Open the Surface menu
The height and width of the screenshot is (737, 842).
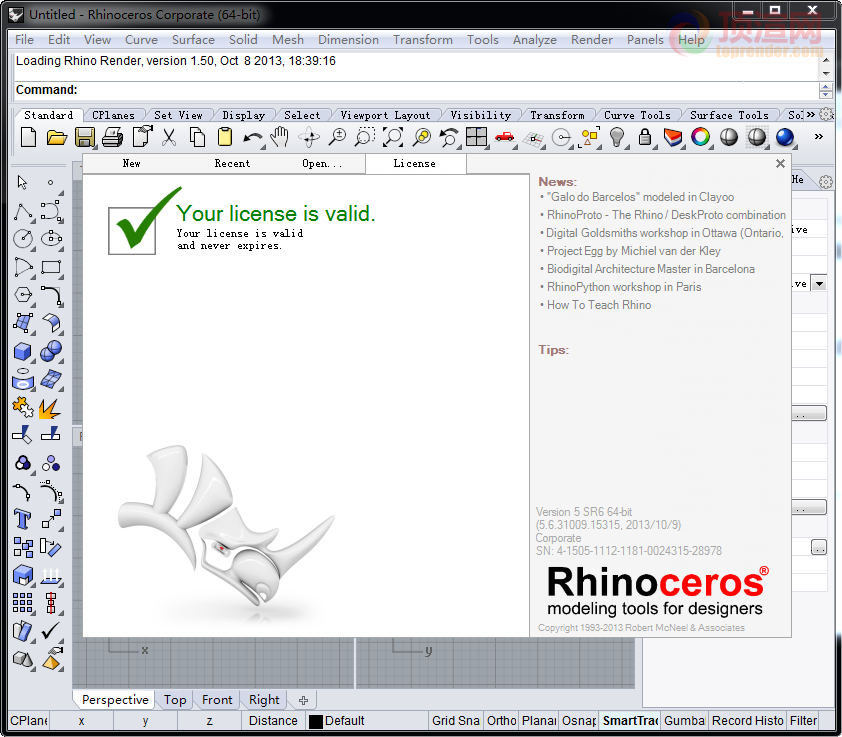(x=193, y=40)
